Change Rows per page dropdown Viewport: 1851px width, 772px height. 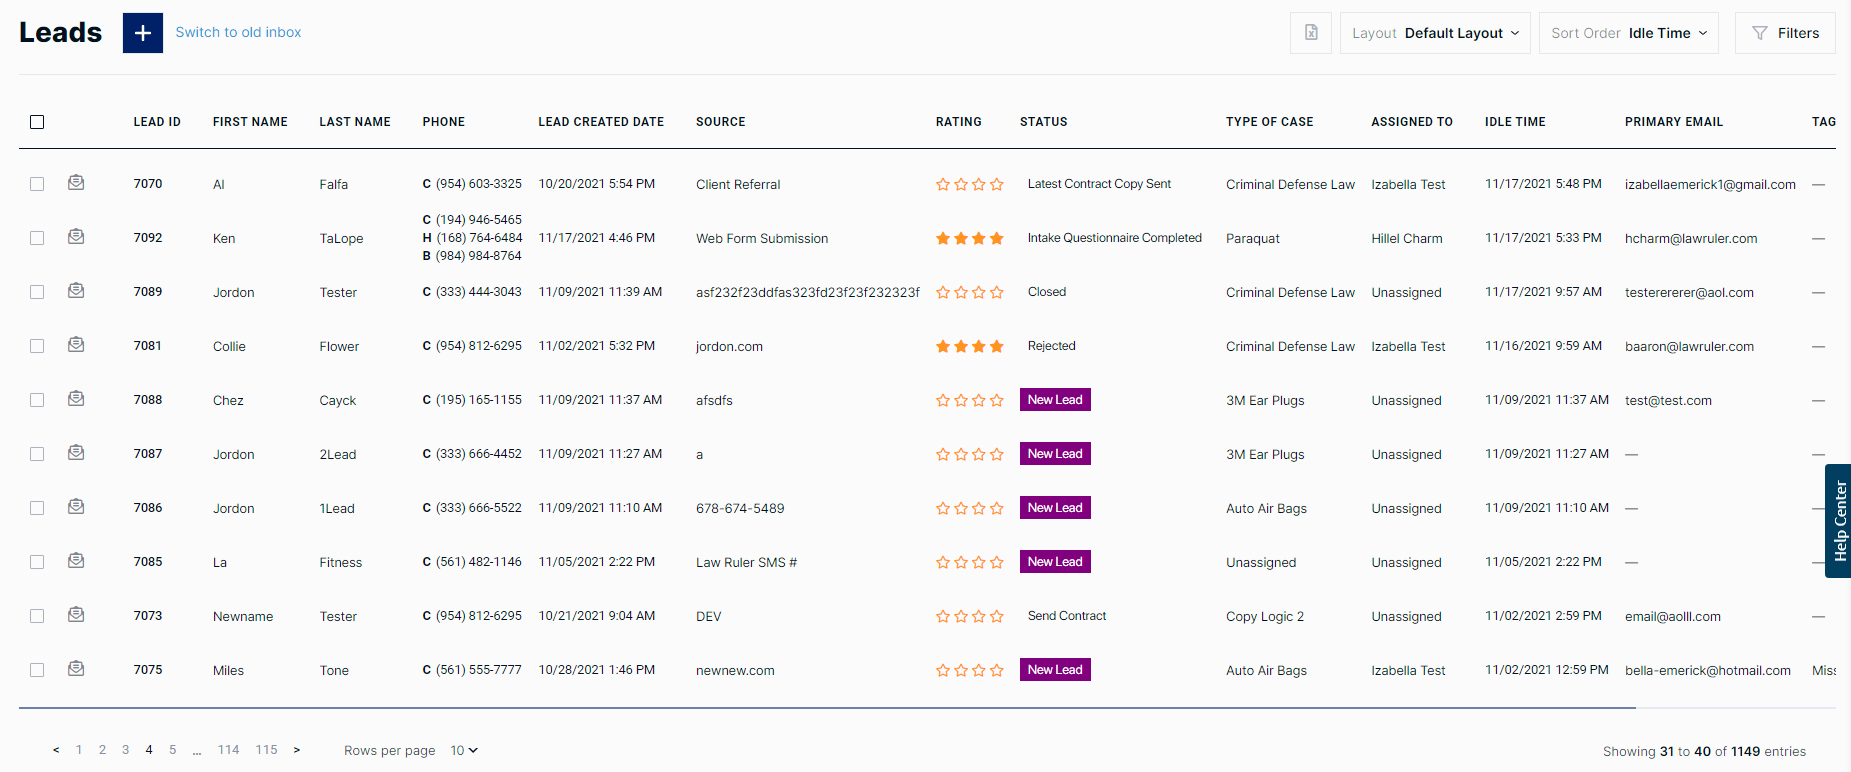point(464,750)
